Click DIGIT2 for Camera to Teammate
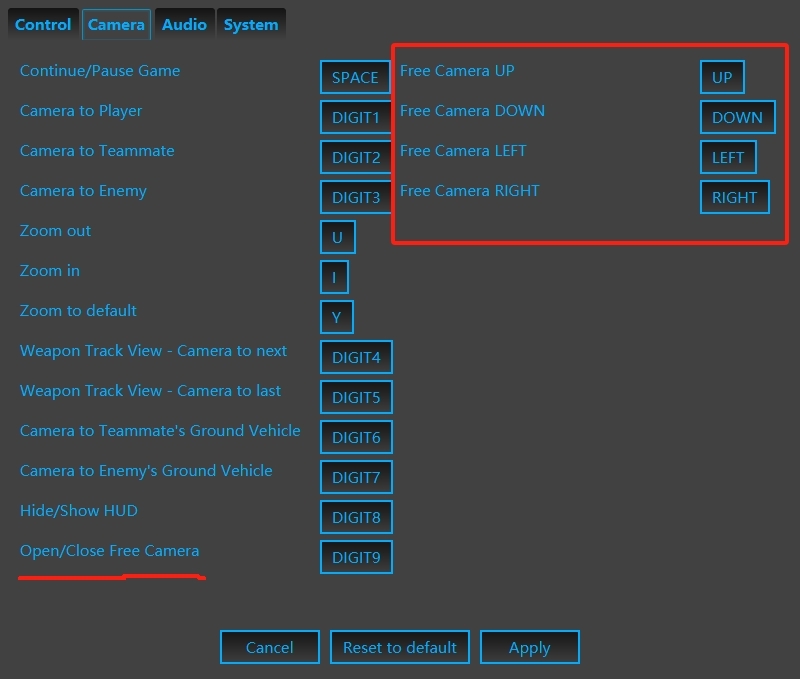 356,156
